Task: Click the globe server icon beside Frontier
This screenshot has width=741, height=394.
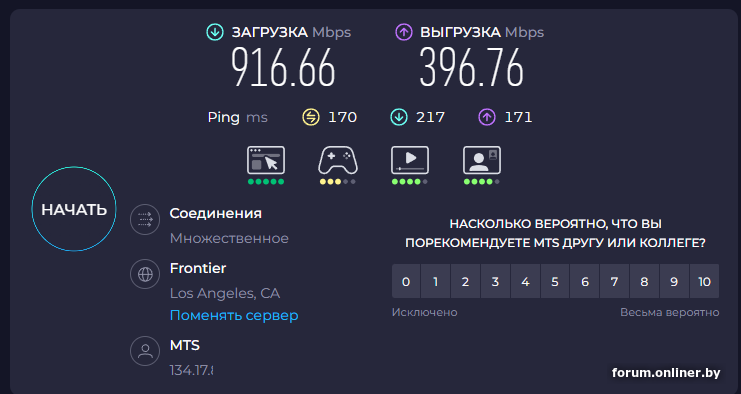Action: [145, 274]
